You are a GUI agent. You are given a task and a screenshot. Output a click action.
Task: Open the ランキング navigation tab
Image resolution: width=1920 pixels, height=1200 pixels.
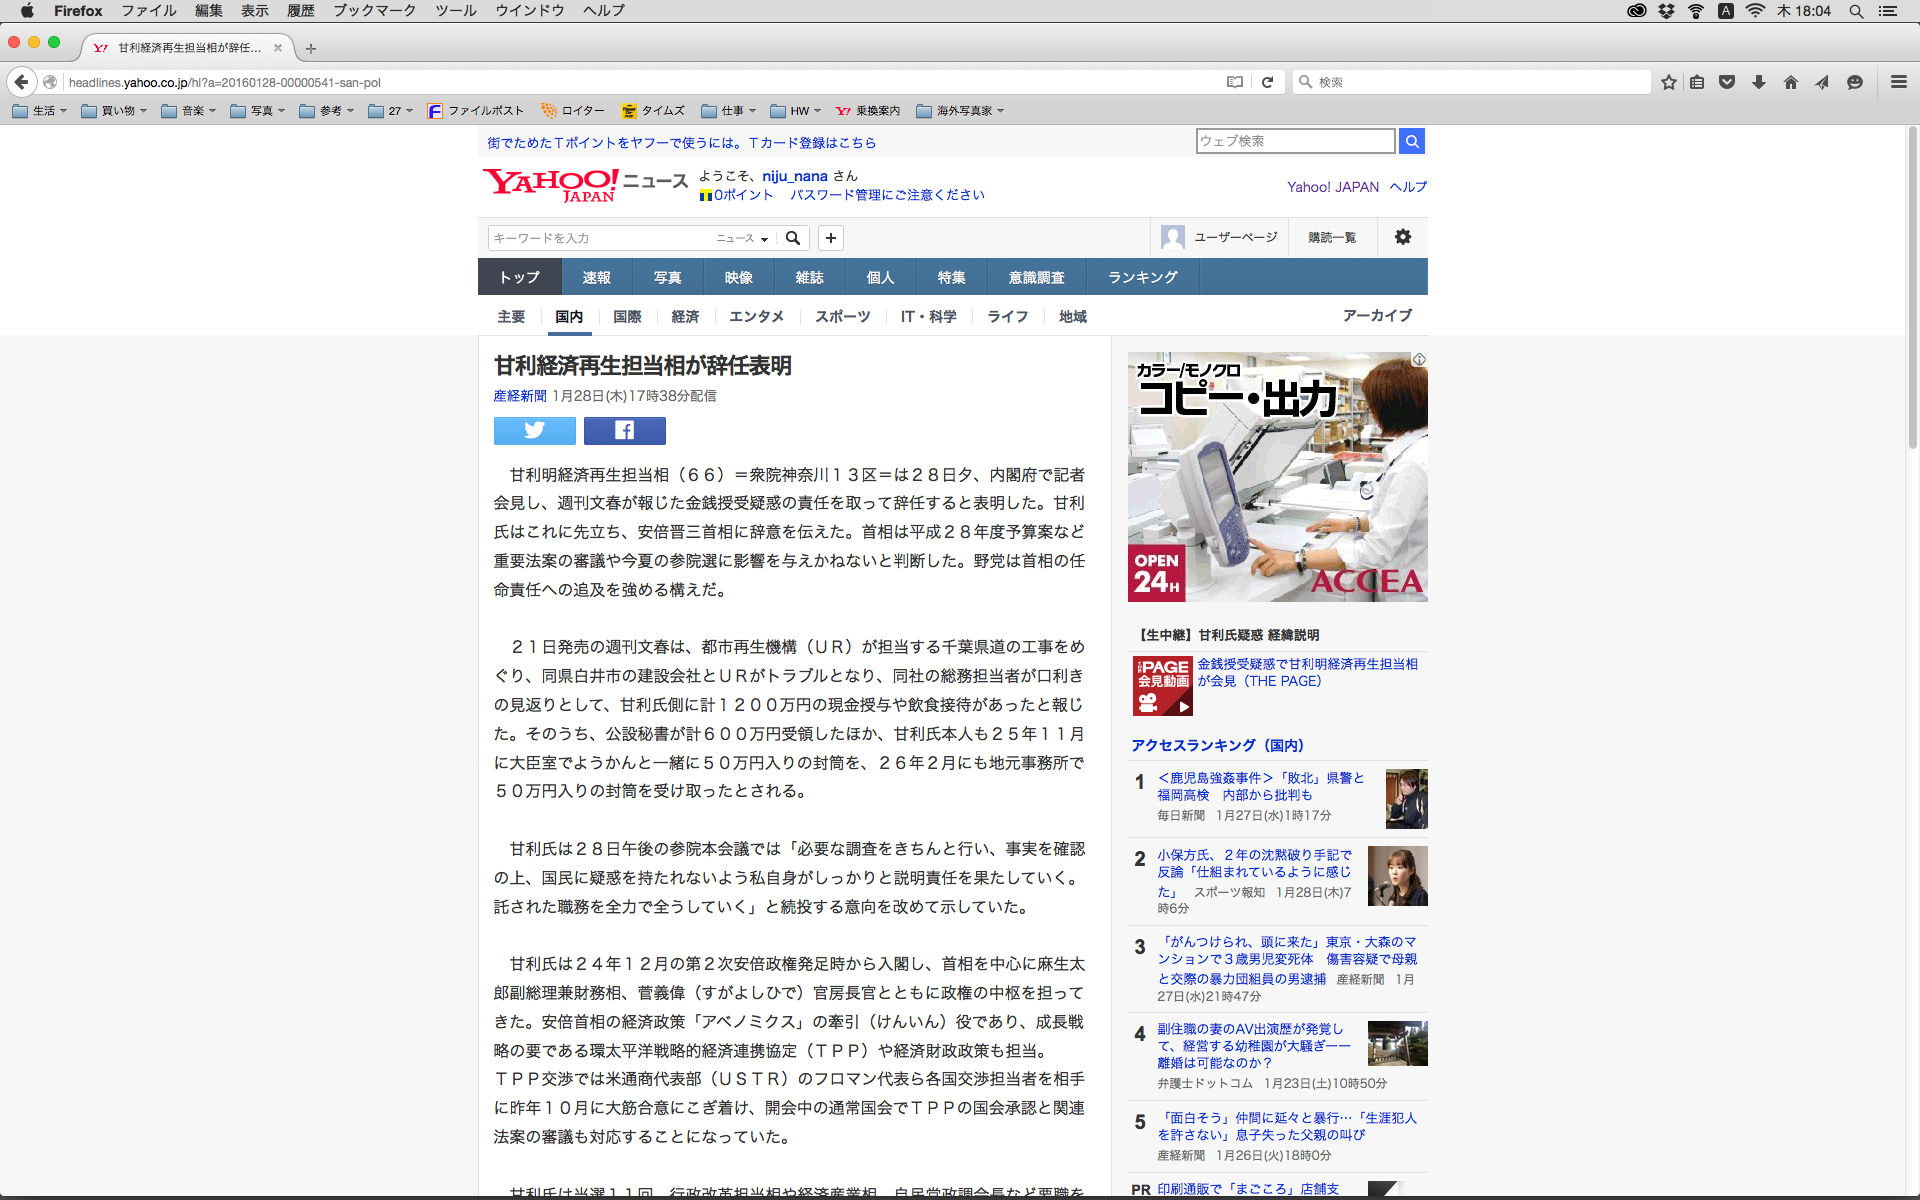(1142, 277)
